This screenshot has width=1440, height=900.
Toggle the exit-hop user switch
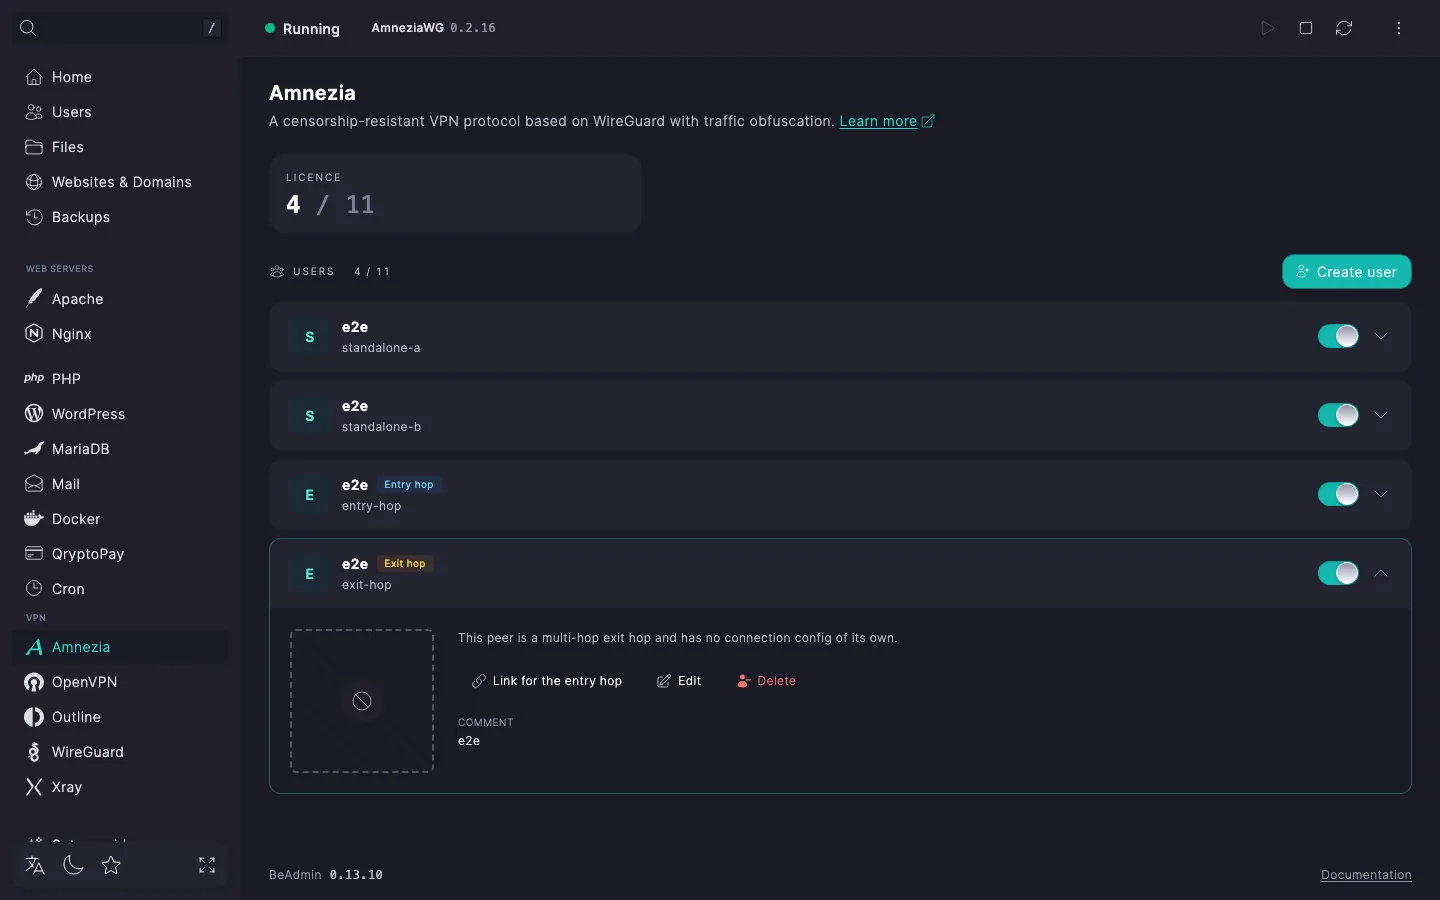tap(1338, 573)
